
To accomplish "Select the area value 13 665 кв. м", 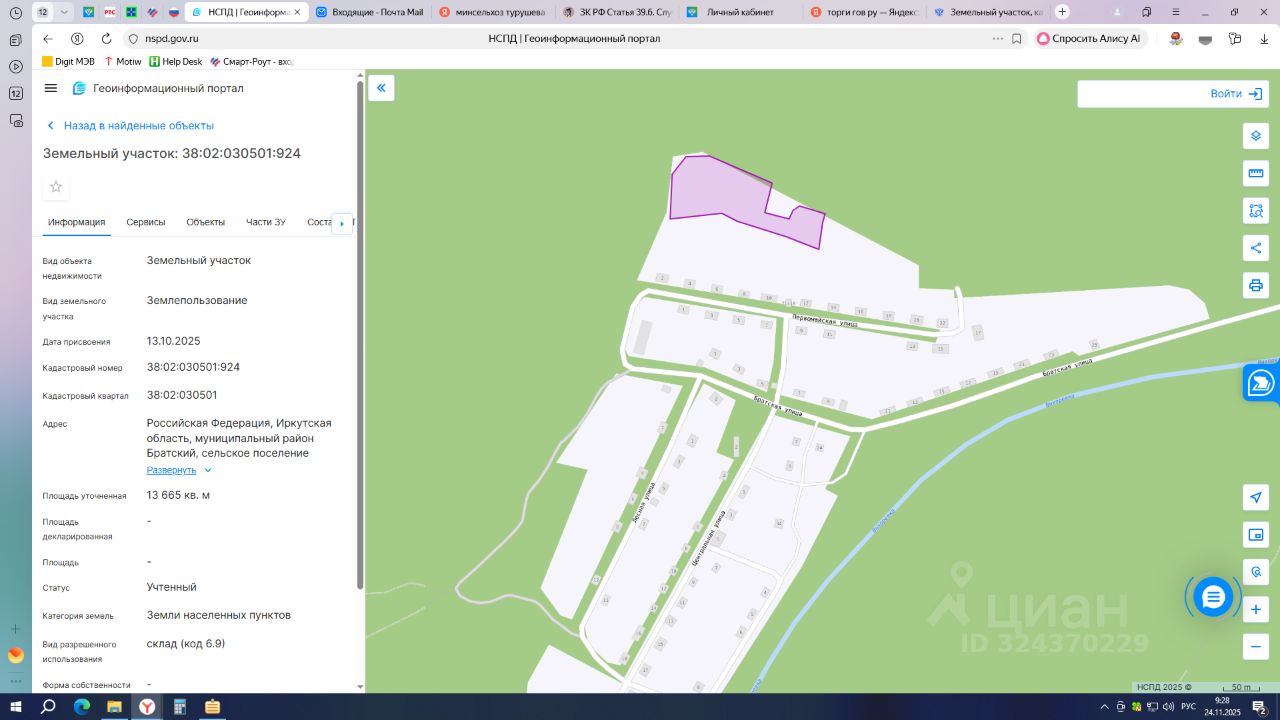I will pyautogui.click(x=178, y=495).
